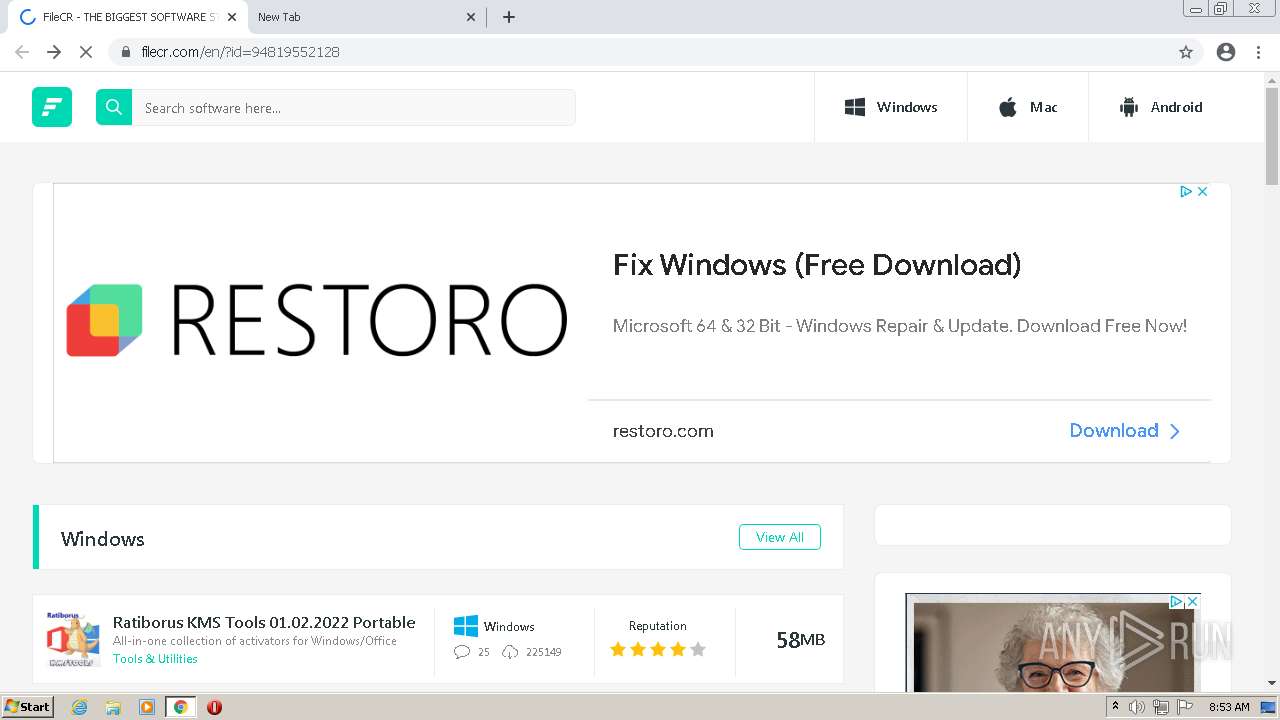Close the New Tab browser tab
Screen dimensions: 1280x720
[471, 17]
